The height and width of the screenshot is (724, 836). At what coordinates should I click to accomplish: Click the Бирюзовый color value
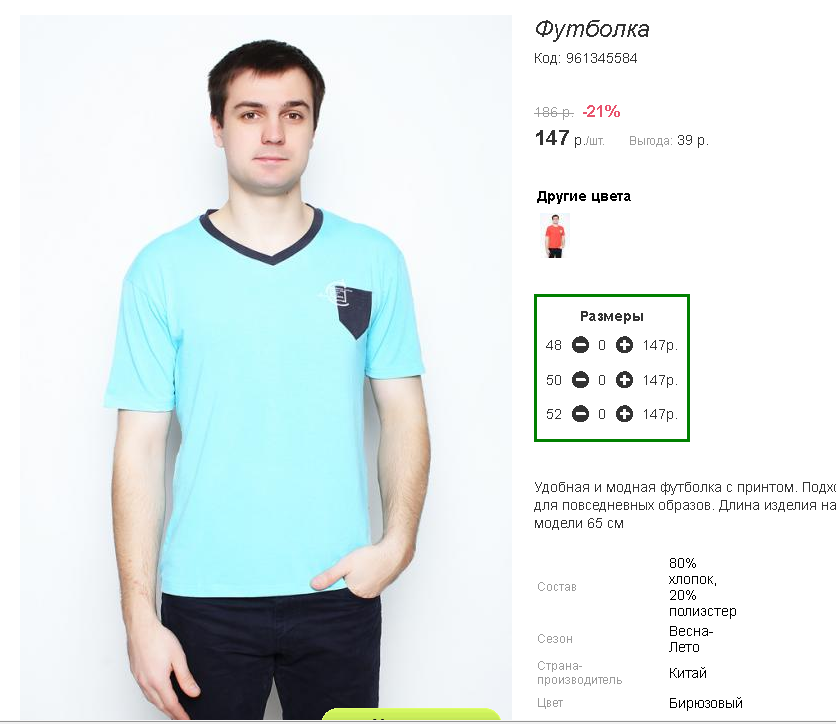click(705, 703)
